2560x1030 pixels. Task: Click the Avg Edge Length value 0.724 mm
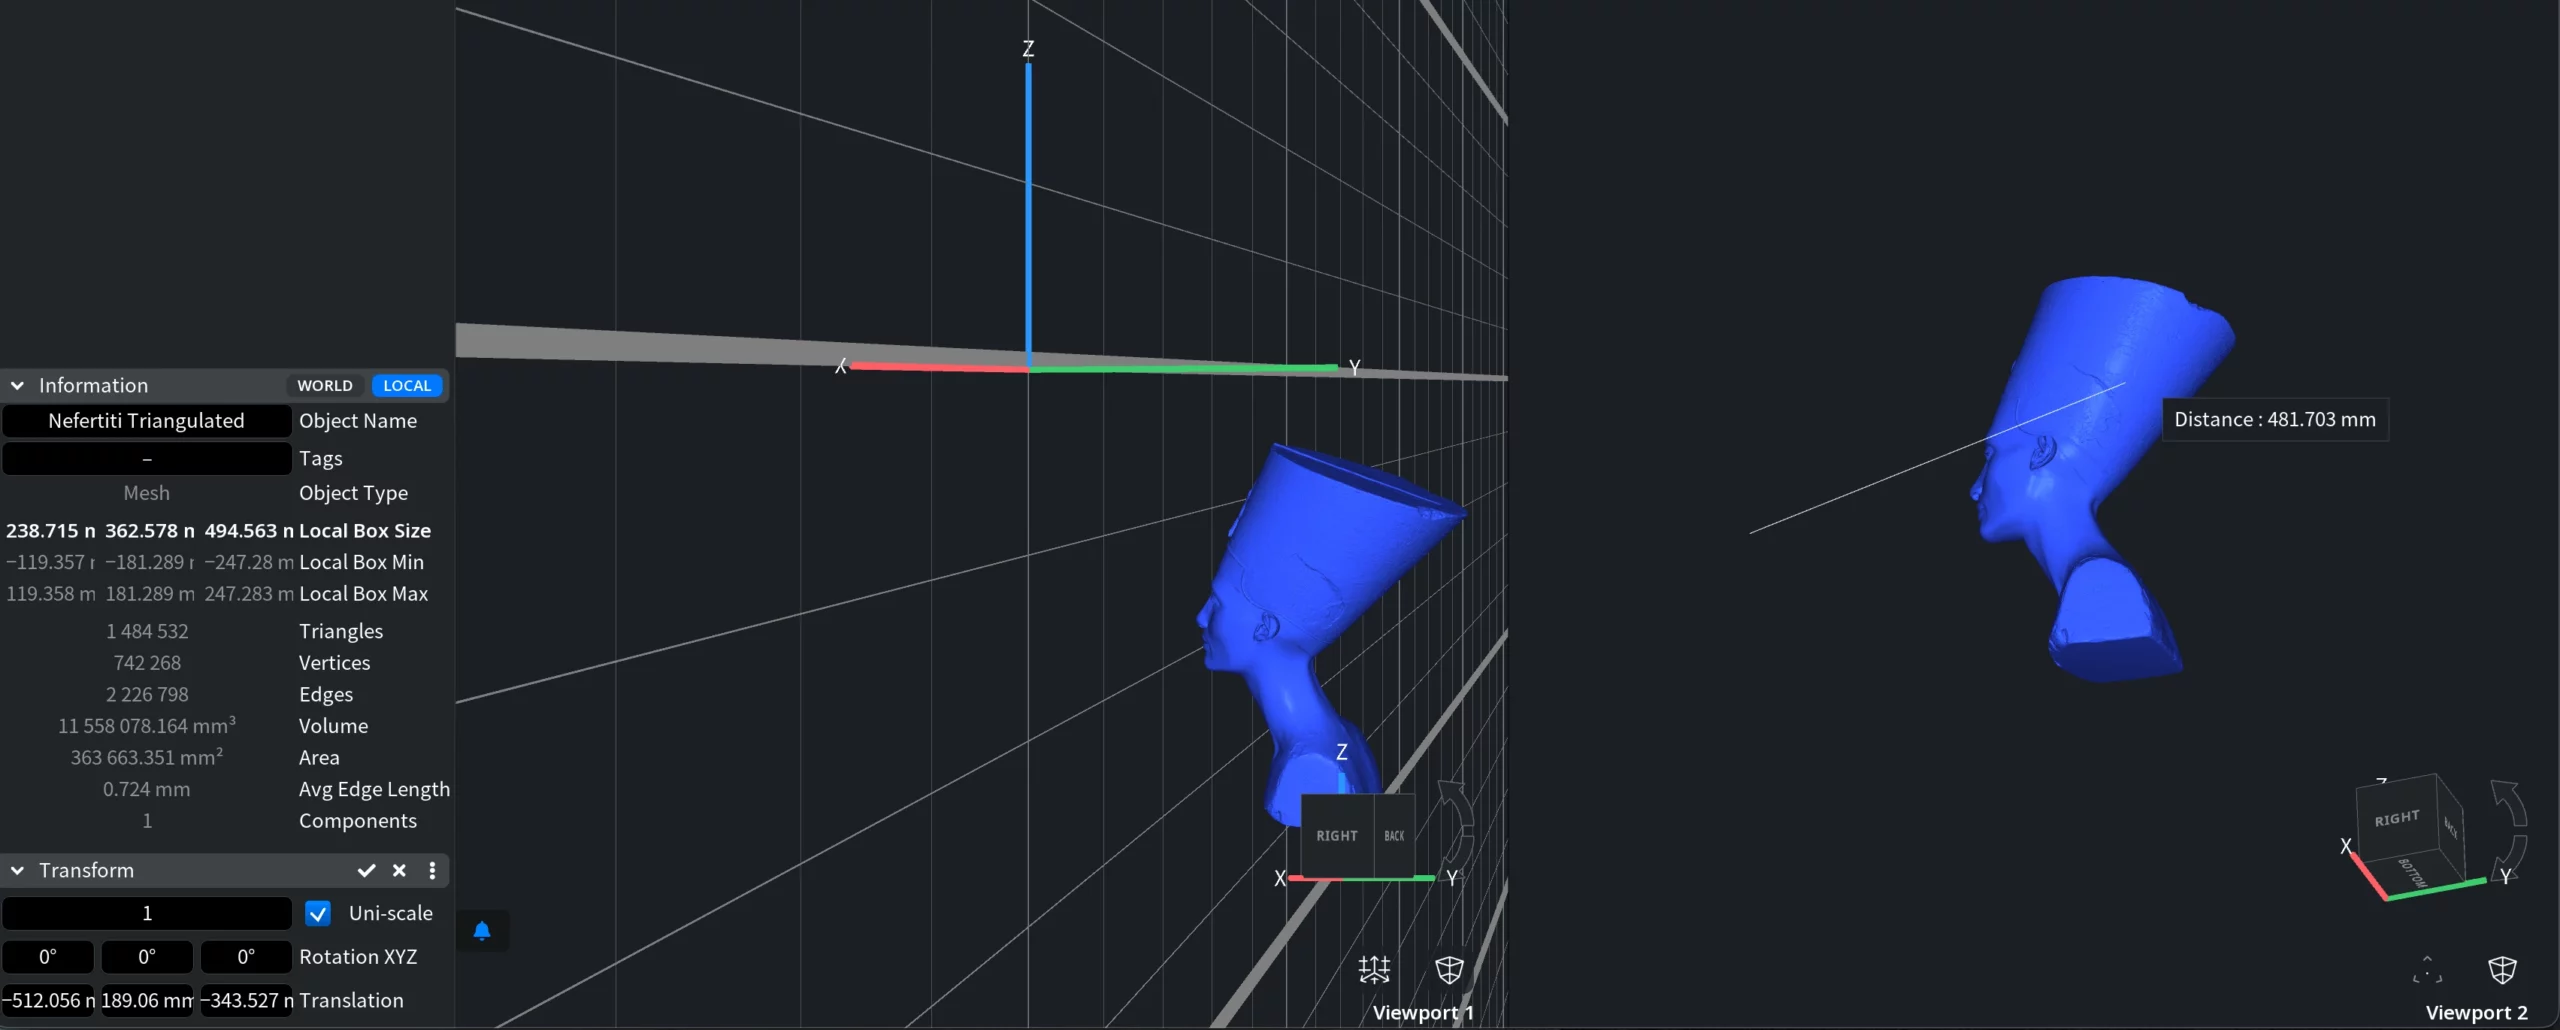[147, 789]
